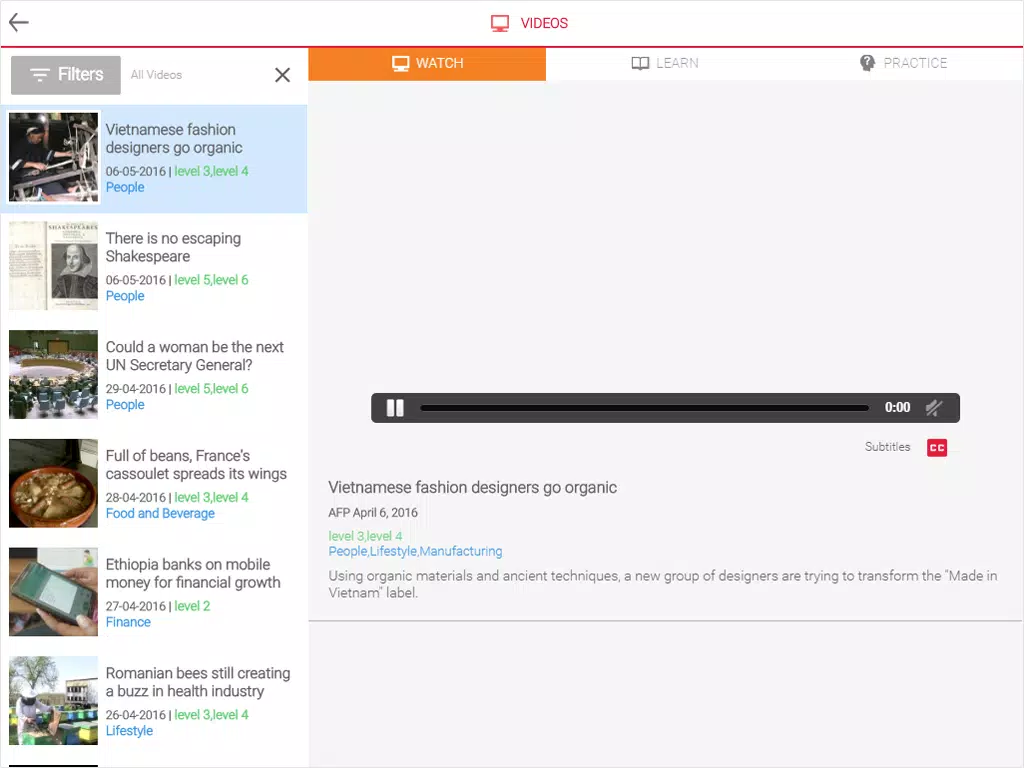The height and width of the screenshot is (768, 1024).
Task: Click the Videos monitor icon in header
Action: pyautogui.click(x=500, y=24)
